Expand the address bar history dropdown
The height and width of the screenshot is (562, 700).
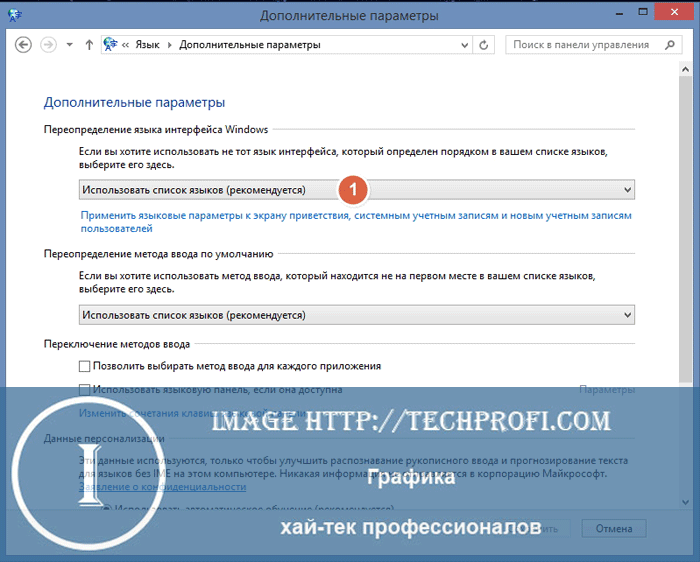463,45
